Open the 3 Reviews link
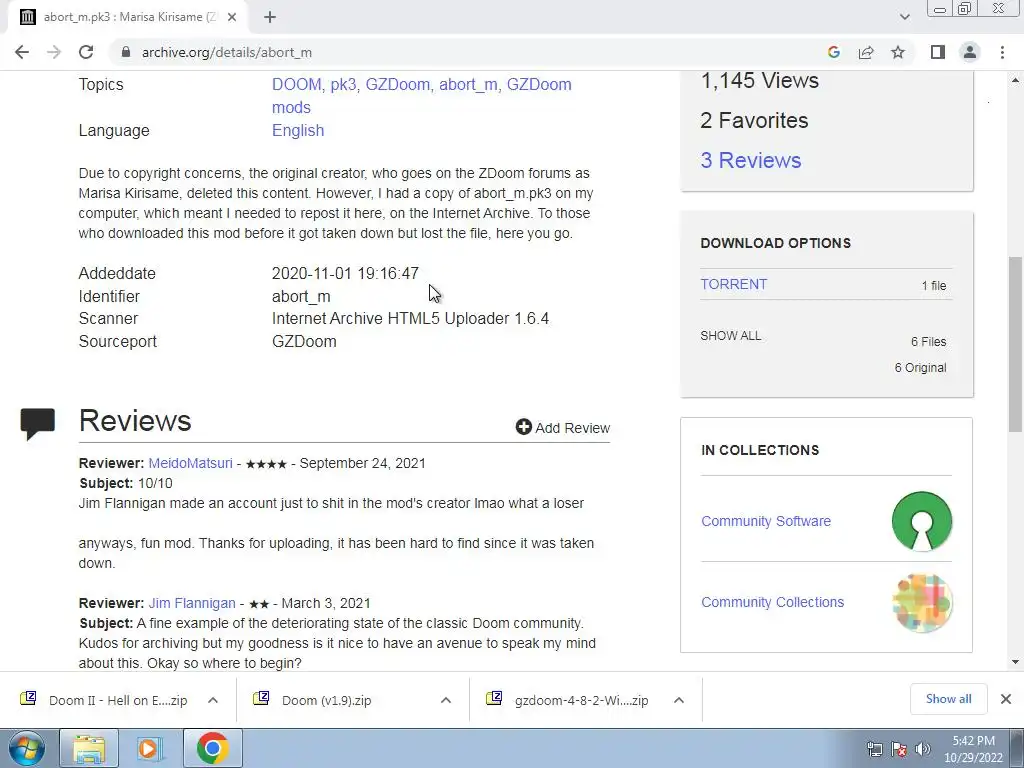 tap(750, 160)
